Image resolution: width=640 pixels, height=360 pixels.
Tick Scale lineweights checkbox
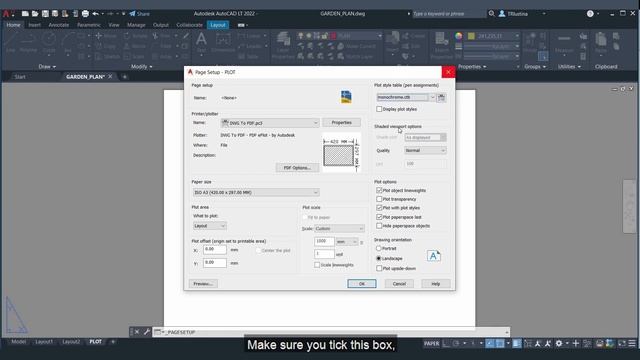317,265
